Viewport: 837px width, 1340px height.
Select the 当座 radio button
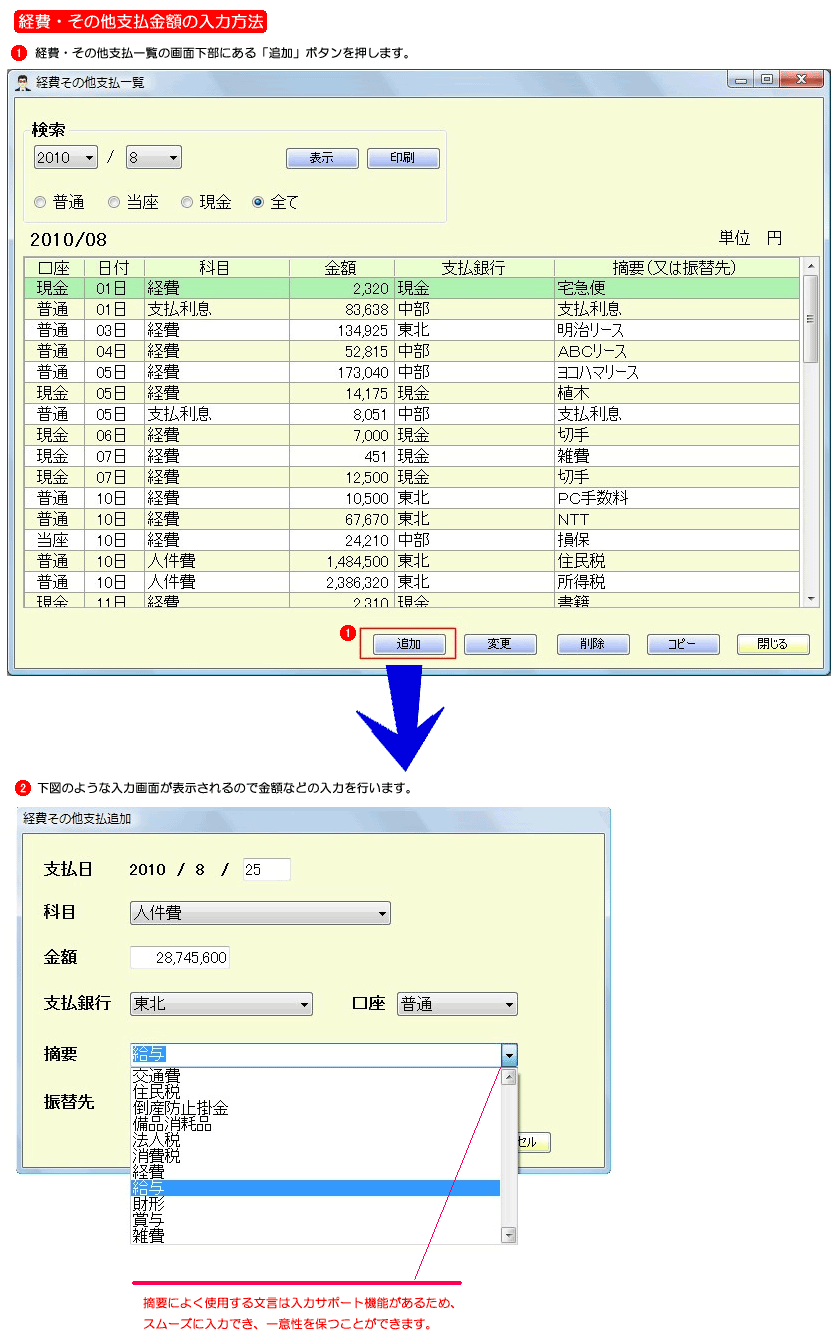(x=114, y=202)
